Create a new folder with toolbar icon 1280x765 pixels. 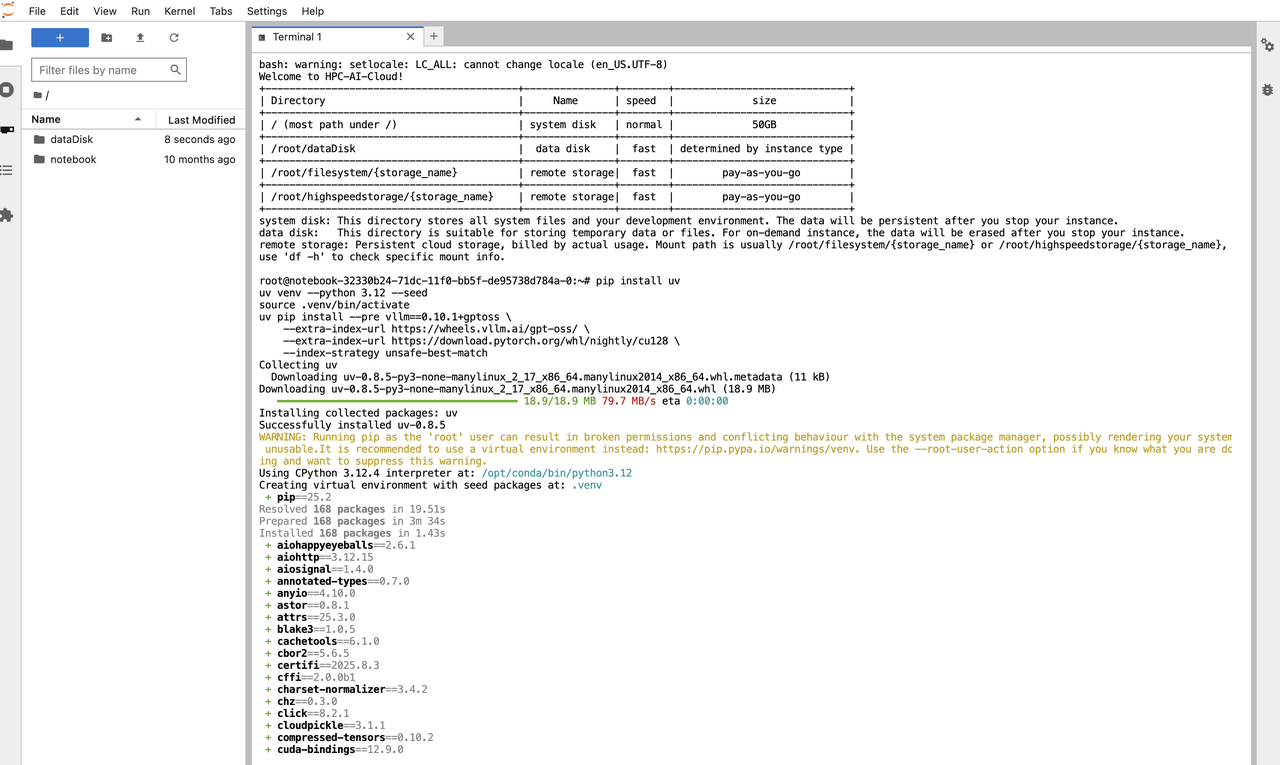[x=107, y=38]
